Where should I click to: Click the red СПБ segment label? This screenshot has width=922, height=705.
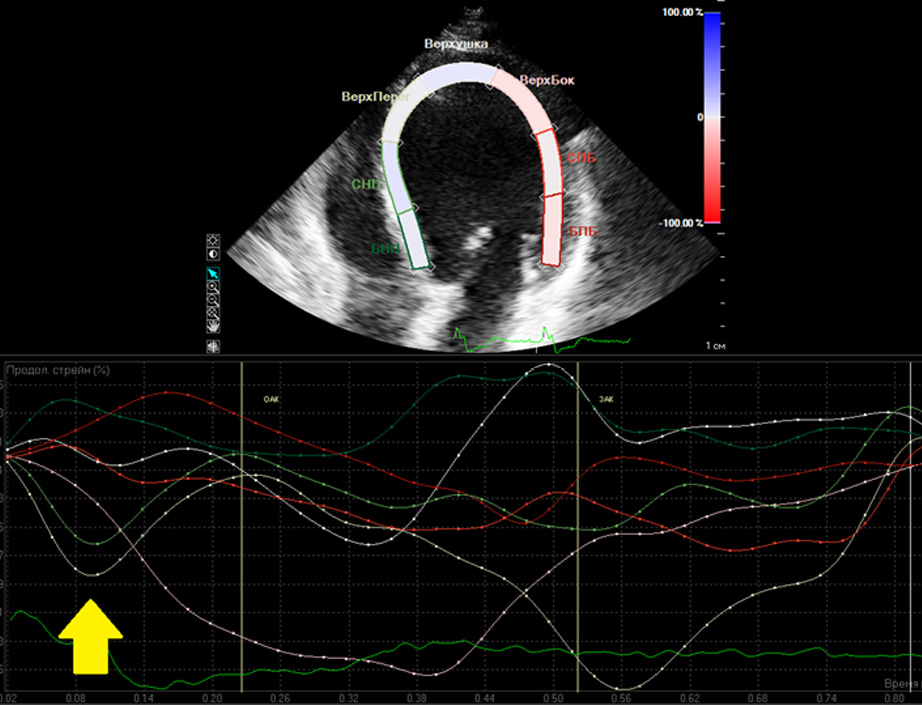click(x=581, y=159)
